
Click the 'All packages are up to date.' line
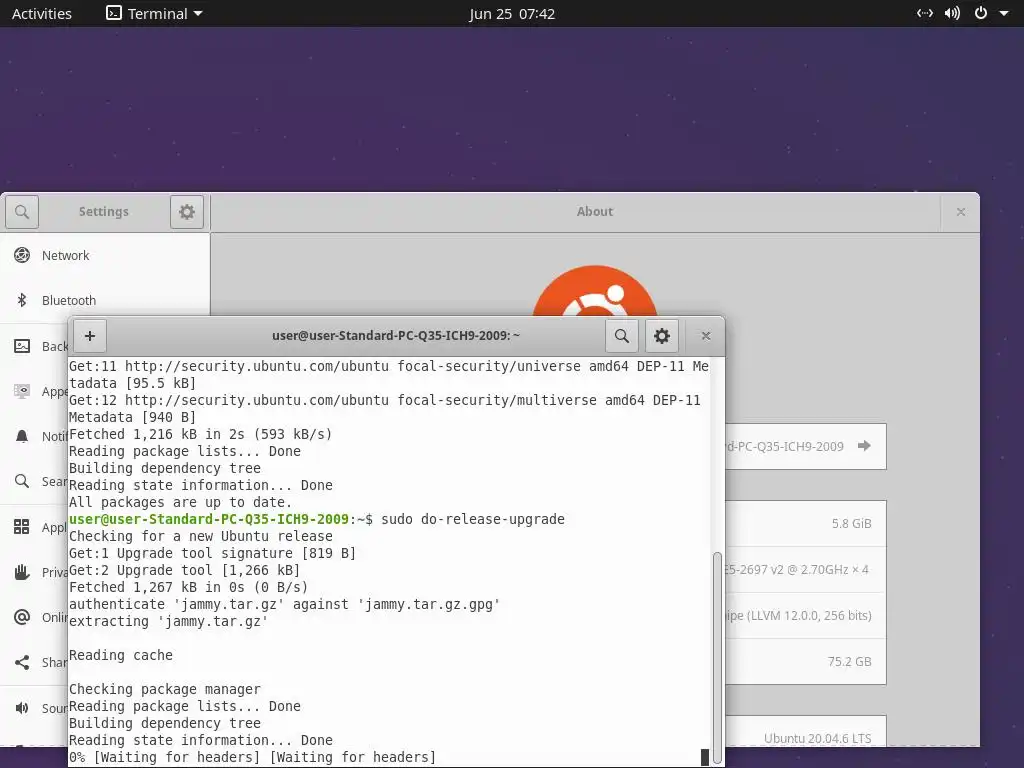coord(180,502)
